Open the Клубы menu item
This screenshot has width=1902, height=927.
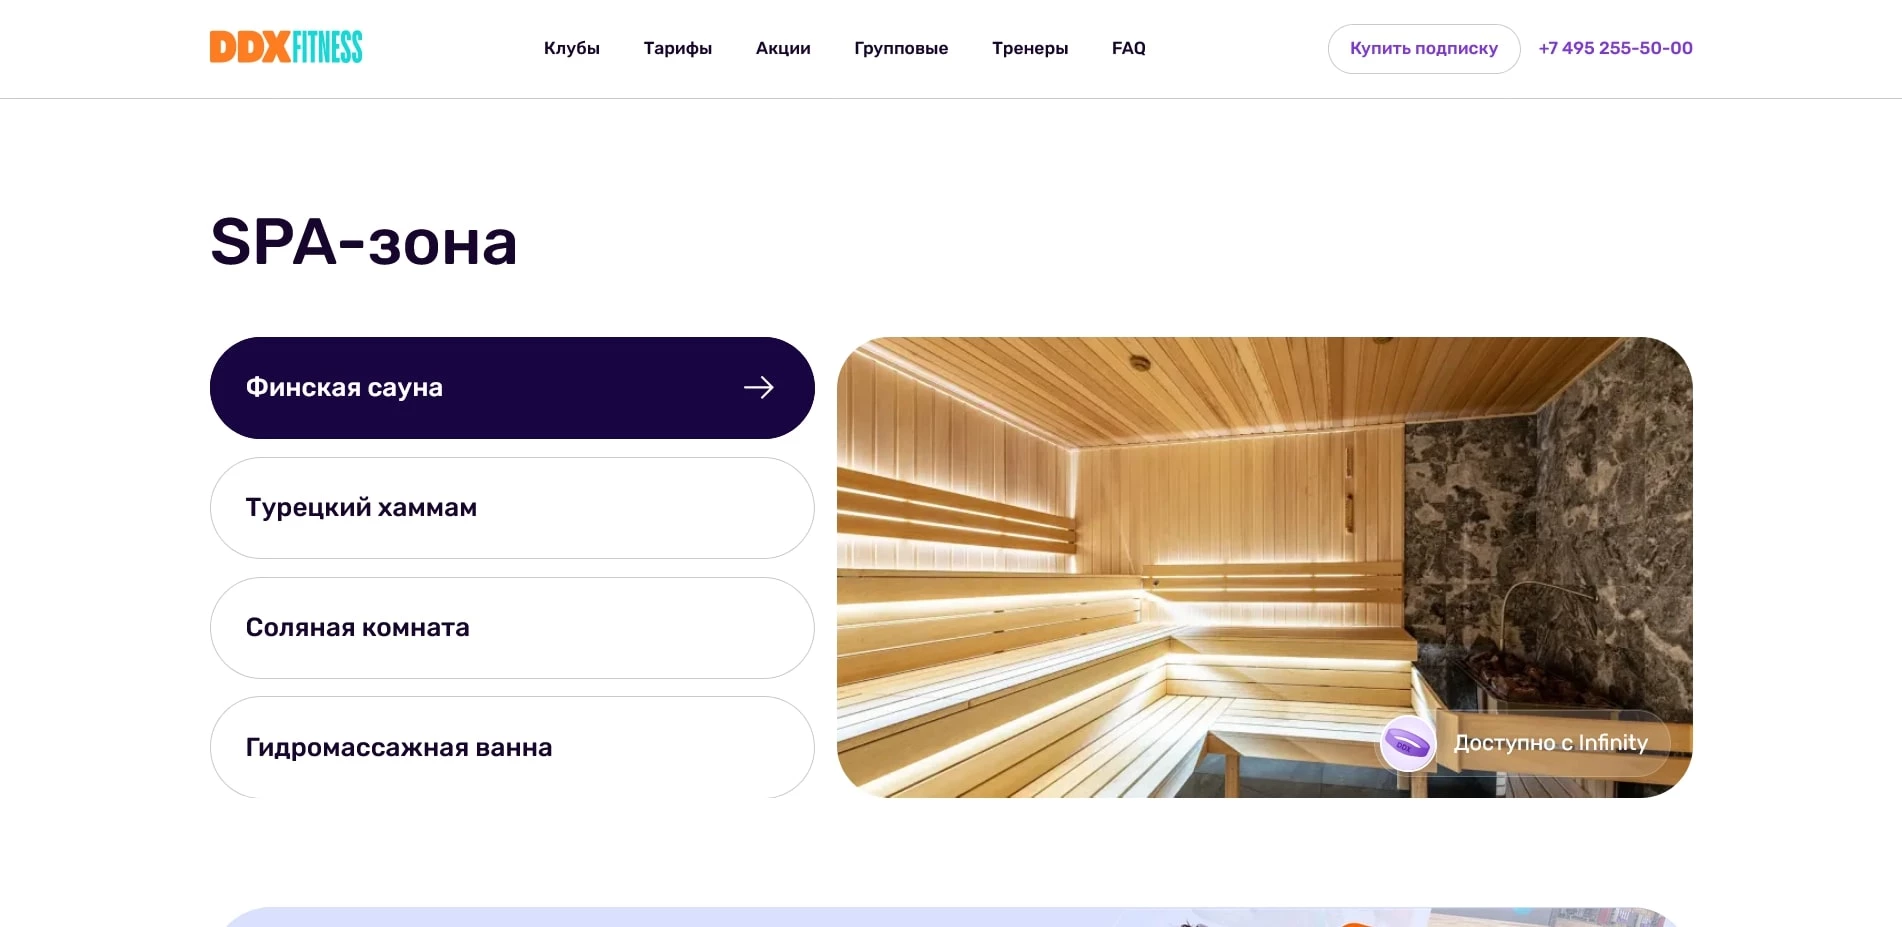tap(571, 48)
